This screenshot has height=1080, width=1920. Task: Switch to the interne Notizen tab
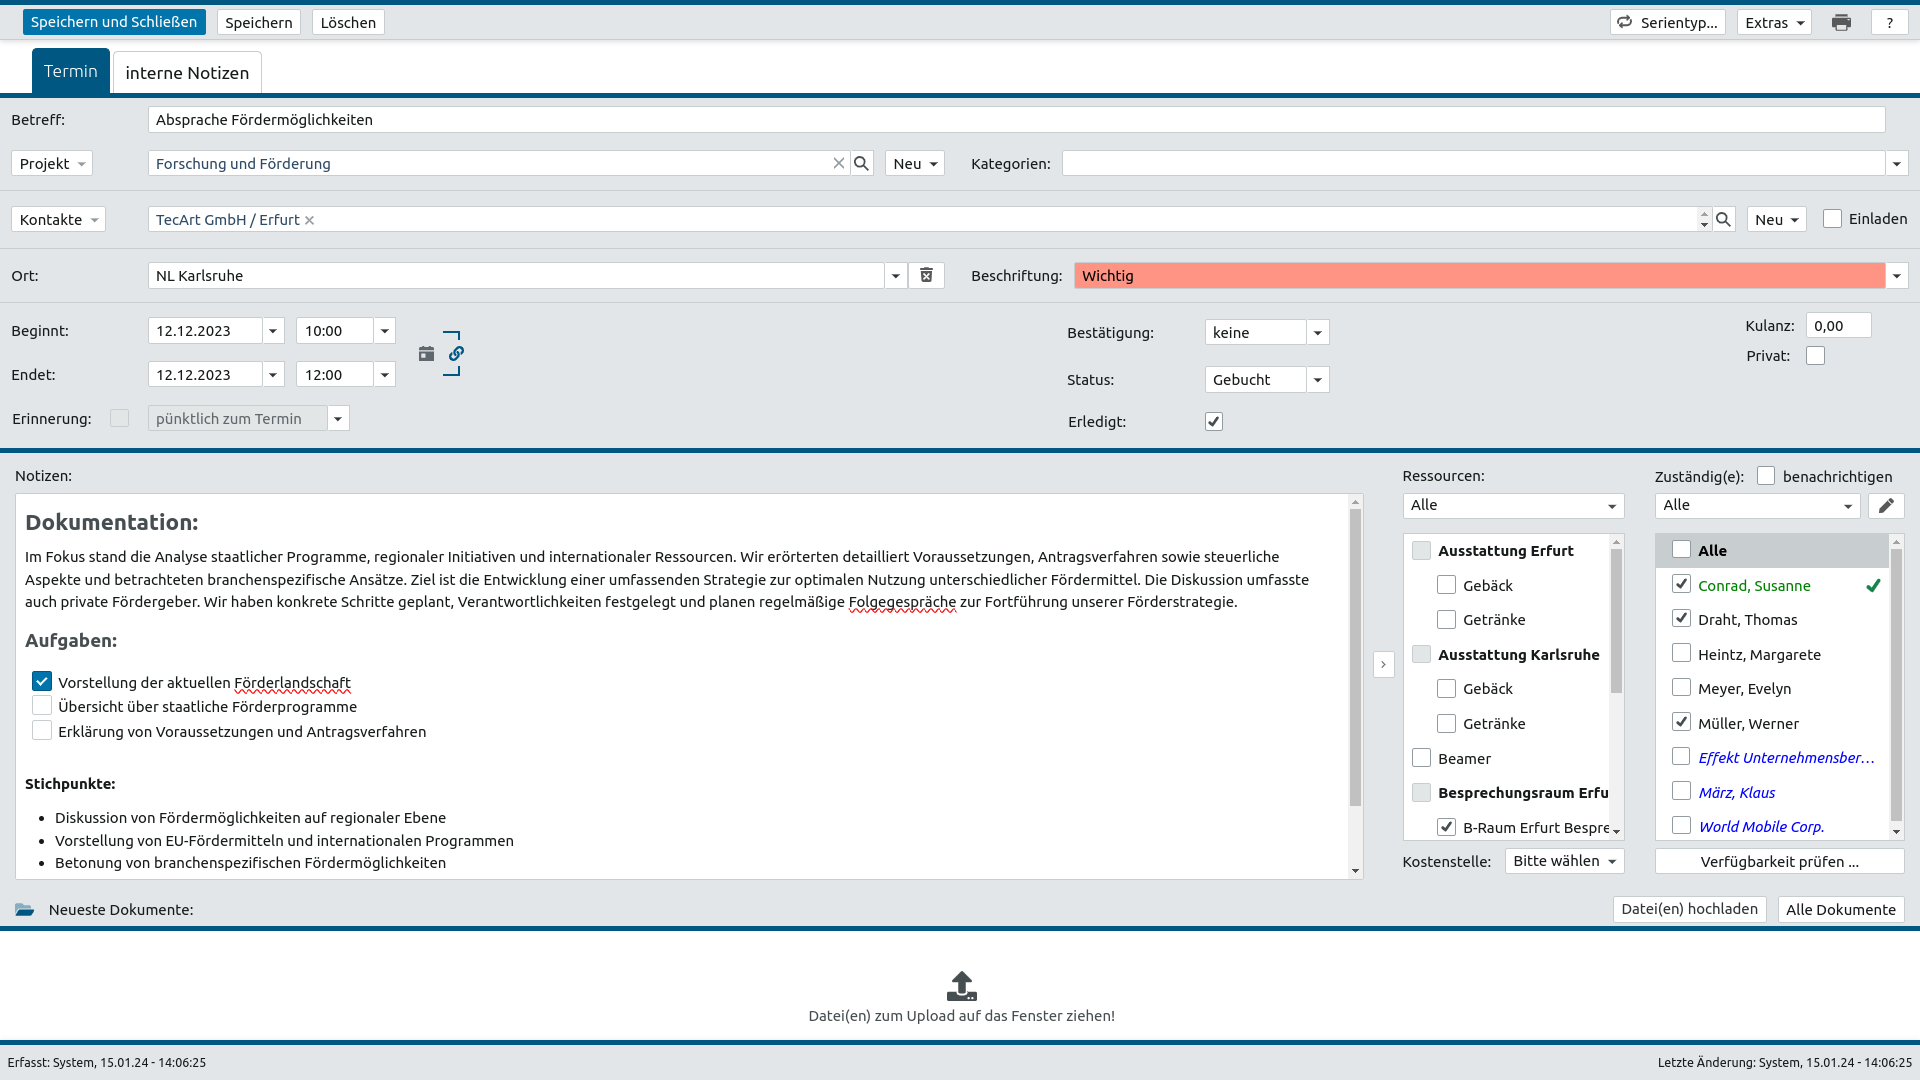187,72
